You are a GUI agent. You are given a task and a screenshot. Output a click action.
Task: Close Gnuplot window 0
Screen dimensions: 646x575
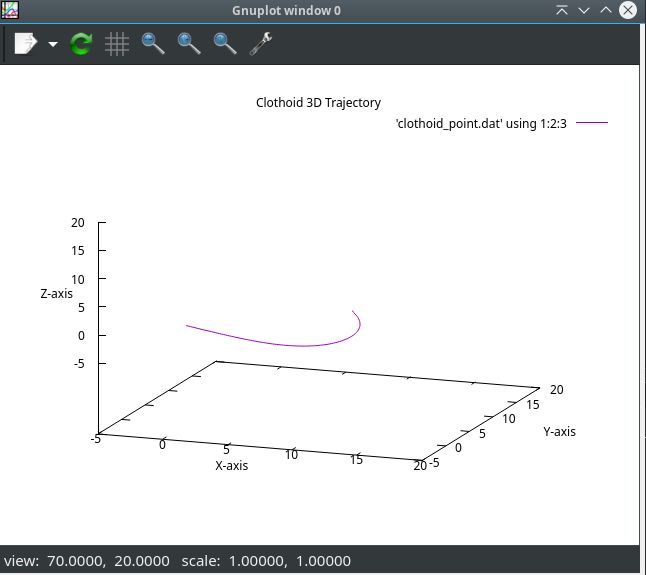coord(628,10)
